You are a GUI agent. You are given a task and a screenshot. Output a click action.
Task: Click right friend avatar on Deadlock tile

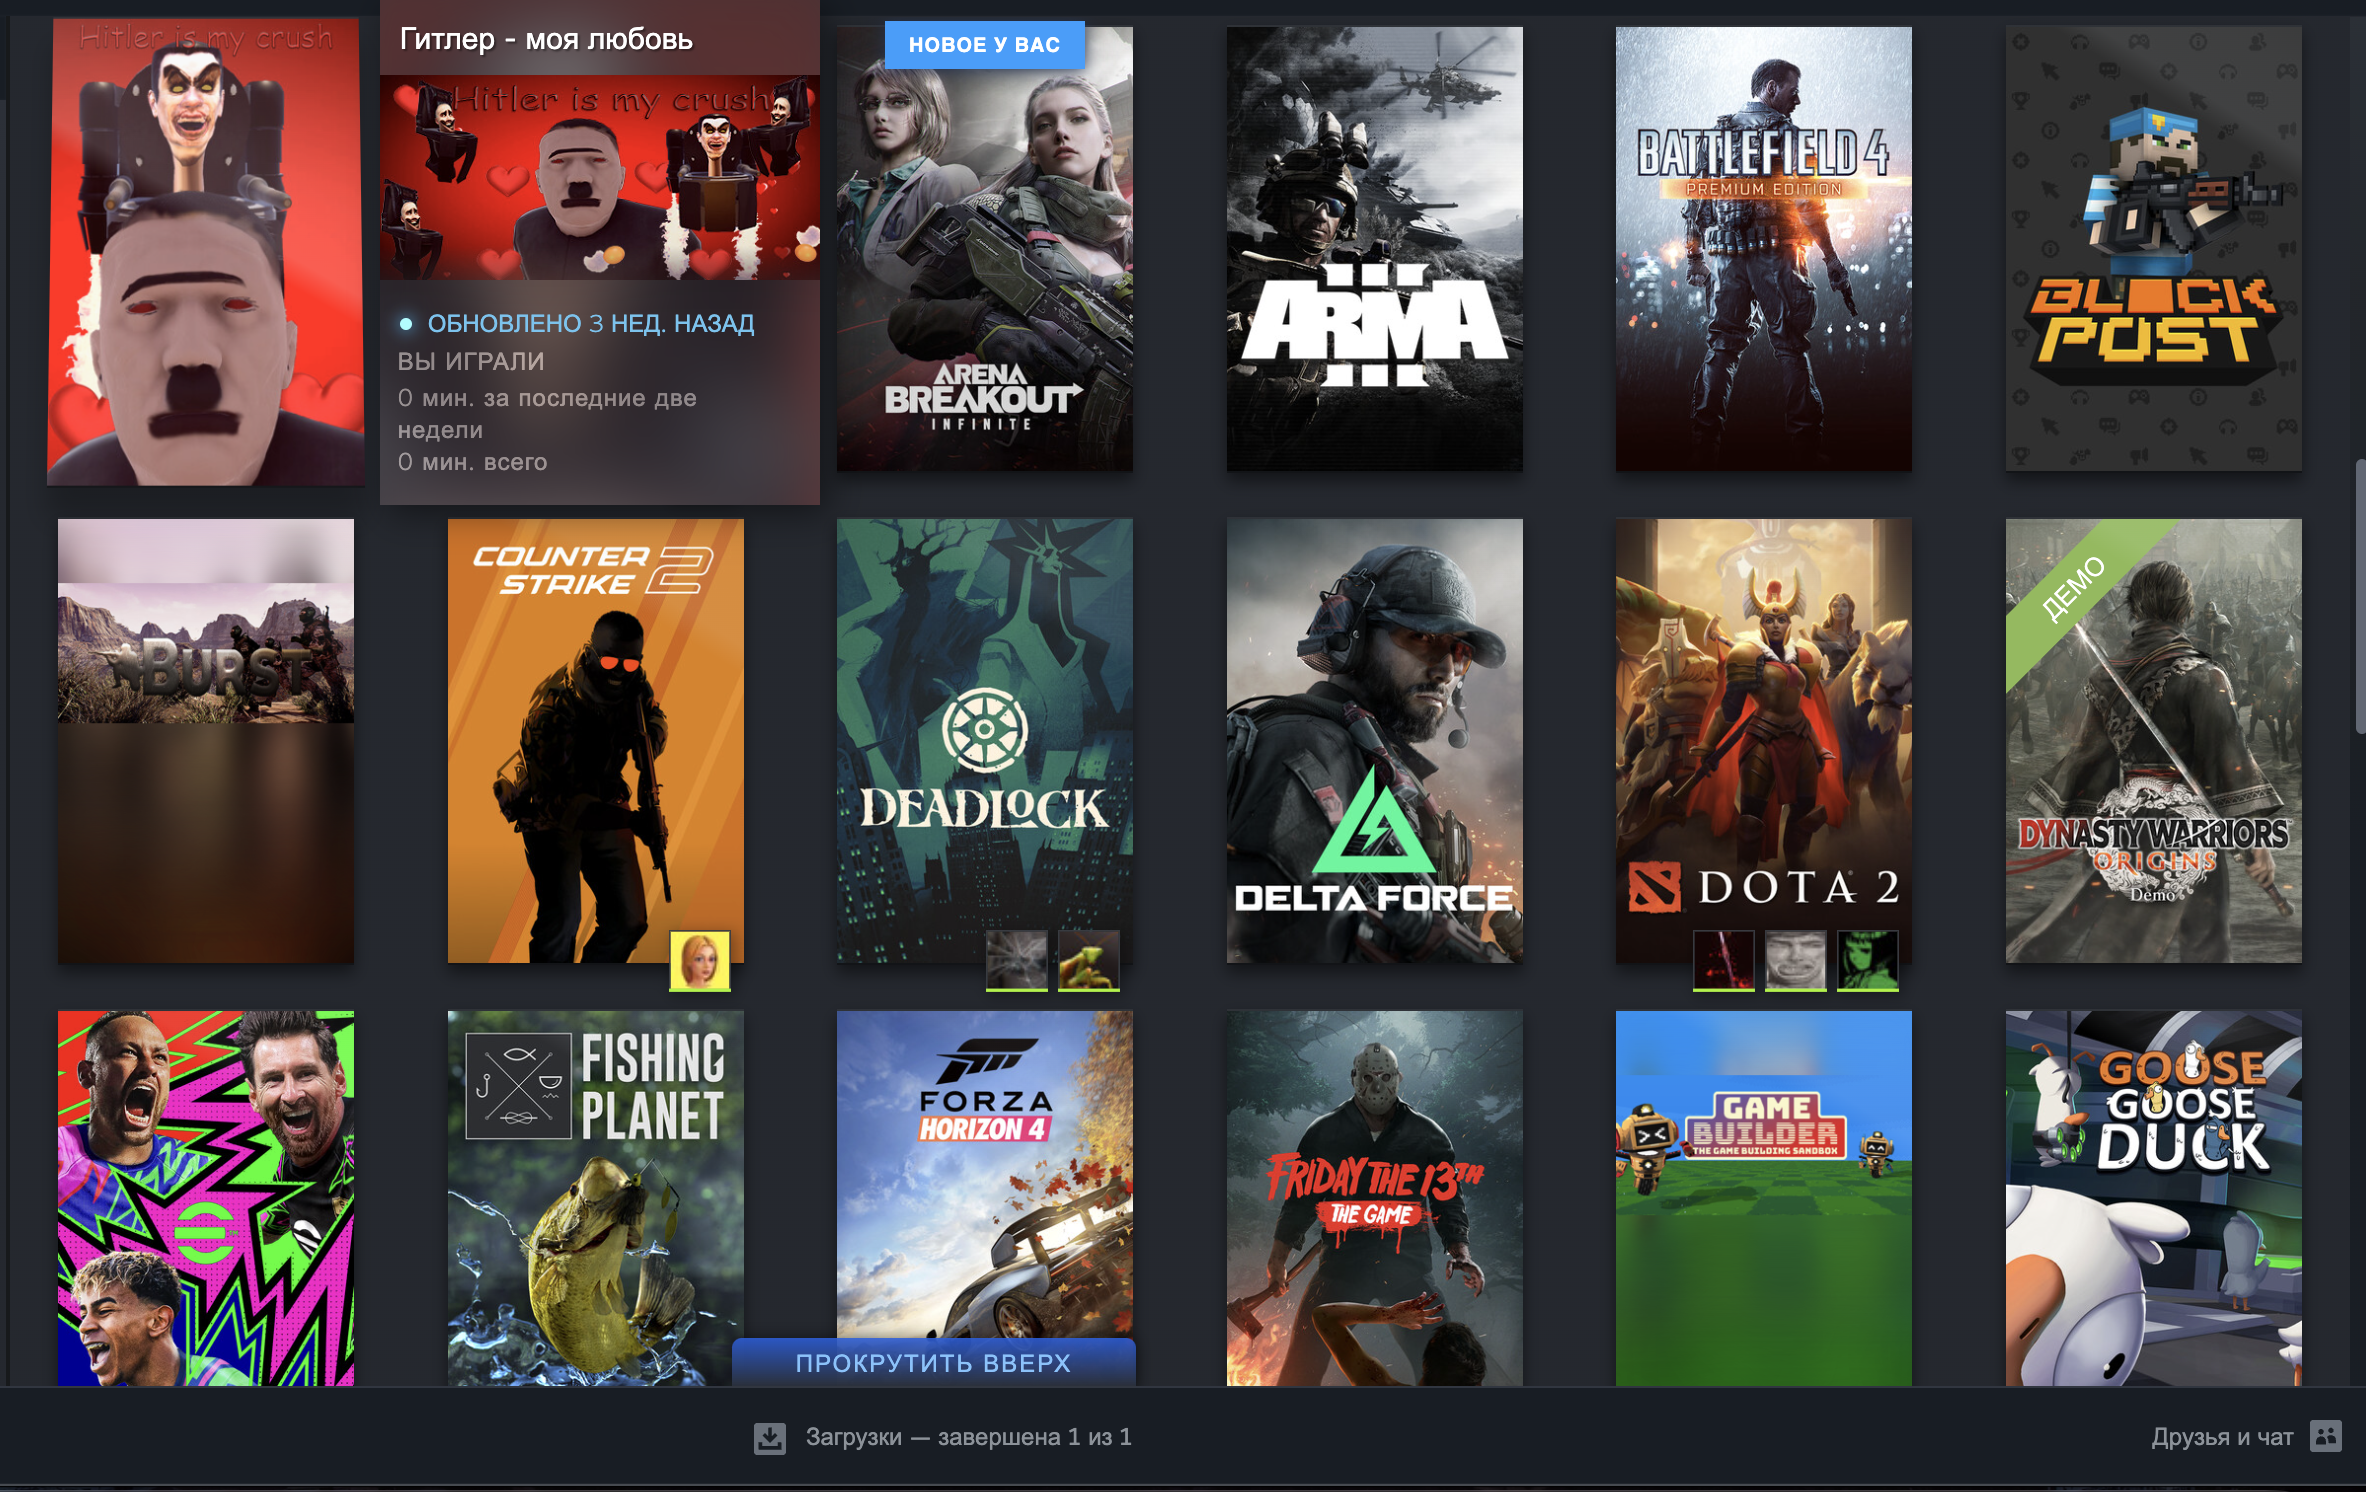coord(1088,961)
